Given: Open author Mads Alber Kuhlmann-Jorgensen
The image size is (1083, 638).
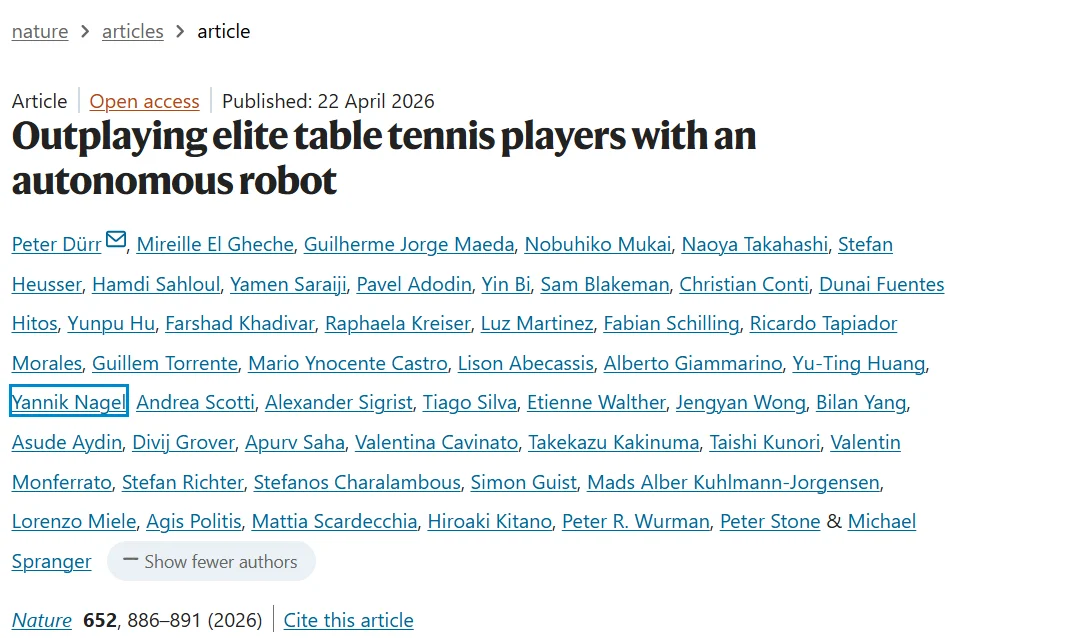Looking at the screenshot, I should tap(733, 482).
